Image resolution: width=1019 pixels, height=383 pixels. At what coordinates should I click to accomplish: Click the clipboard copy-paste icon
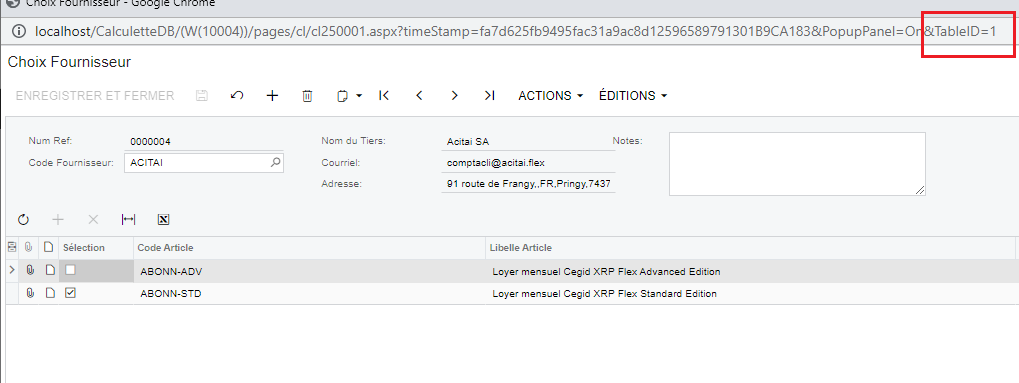pyautogui.click(x=342, y=96)
